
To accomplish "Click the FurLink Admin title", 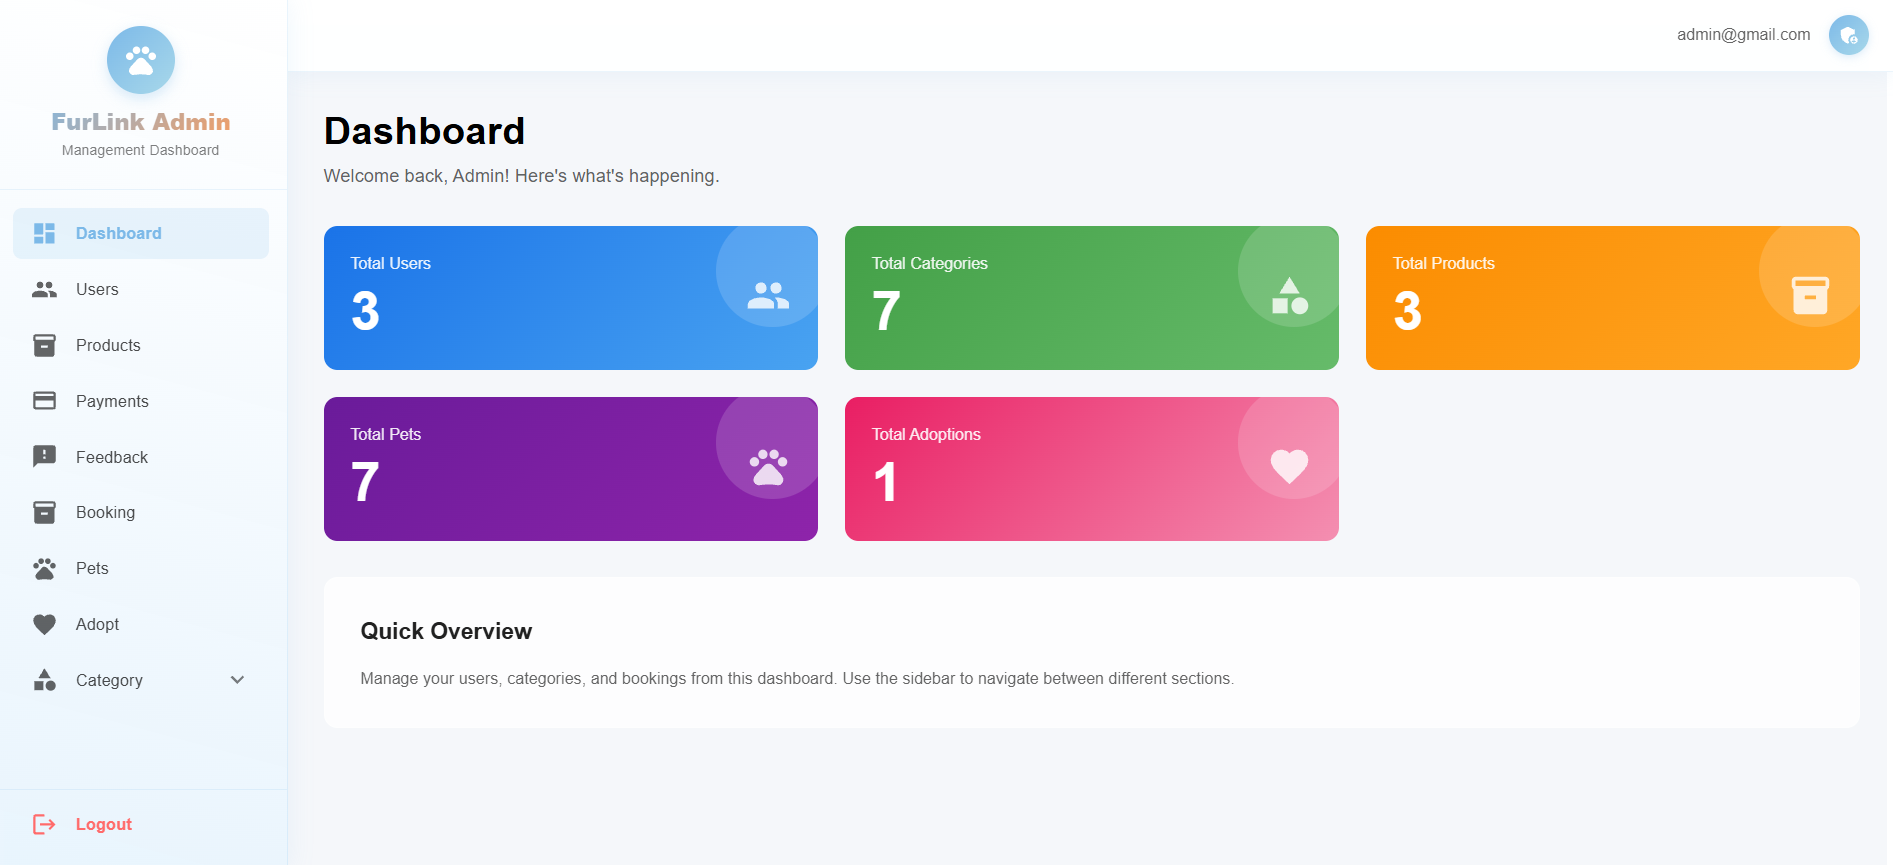I will coord(141,122).
